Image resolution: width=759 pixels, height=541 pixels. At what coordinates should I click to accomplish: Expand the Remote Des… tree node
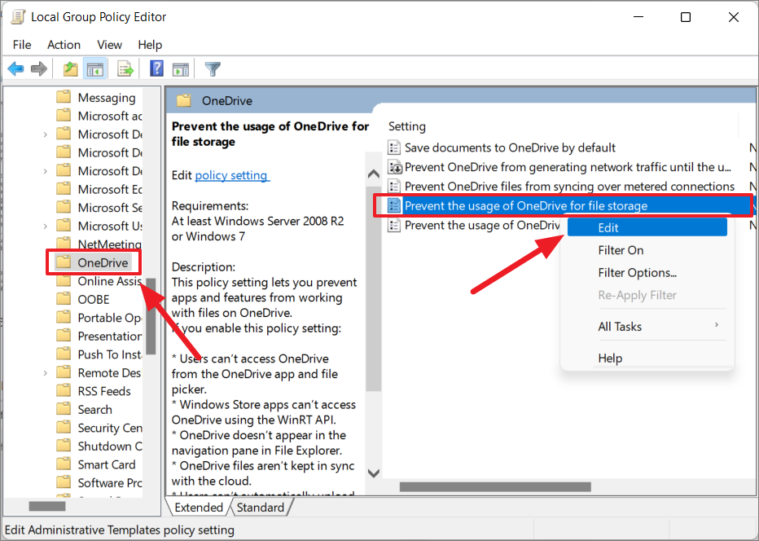click(x=45, y=373)
